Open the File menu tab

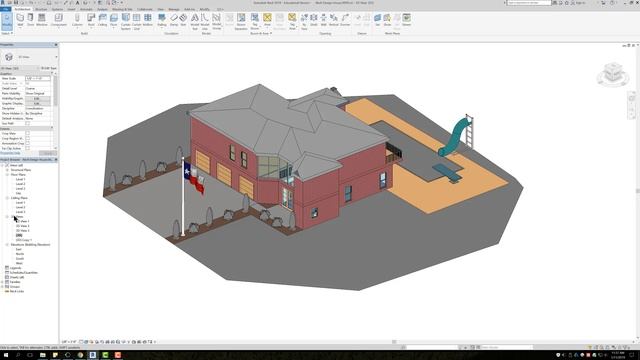click(x=6, y=9)
